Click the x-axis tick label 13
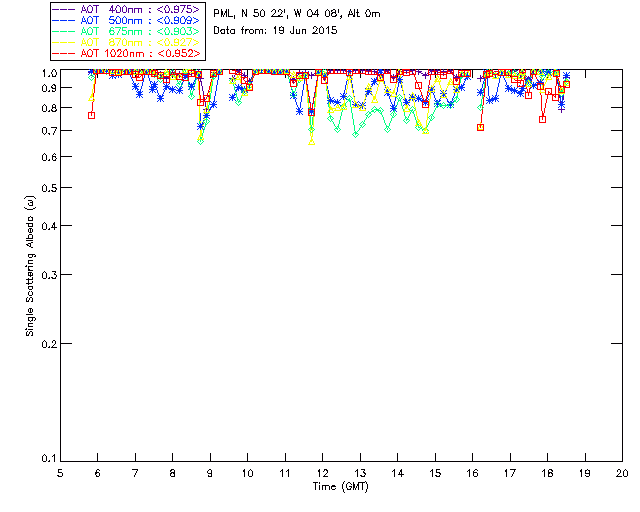 point(360,473)
